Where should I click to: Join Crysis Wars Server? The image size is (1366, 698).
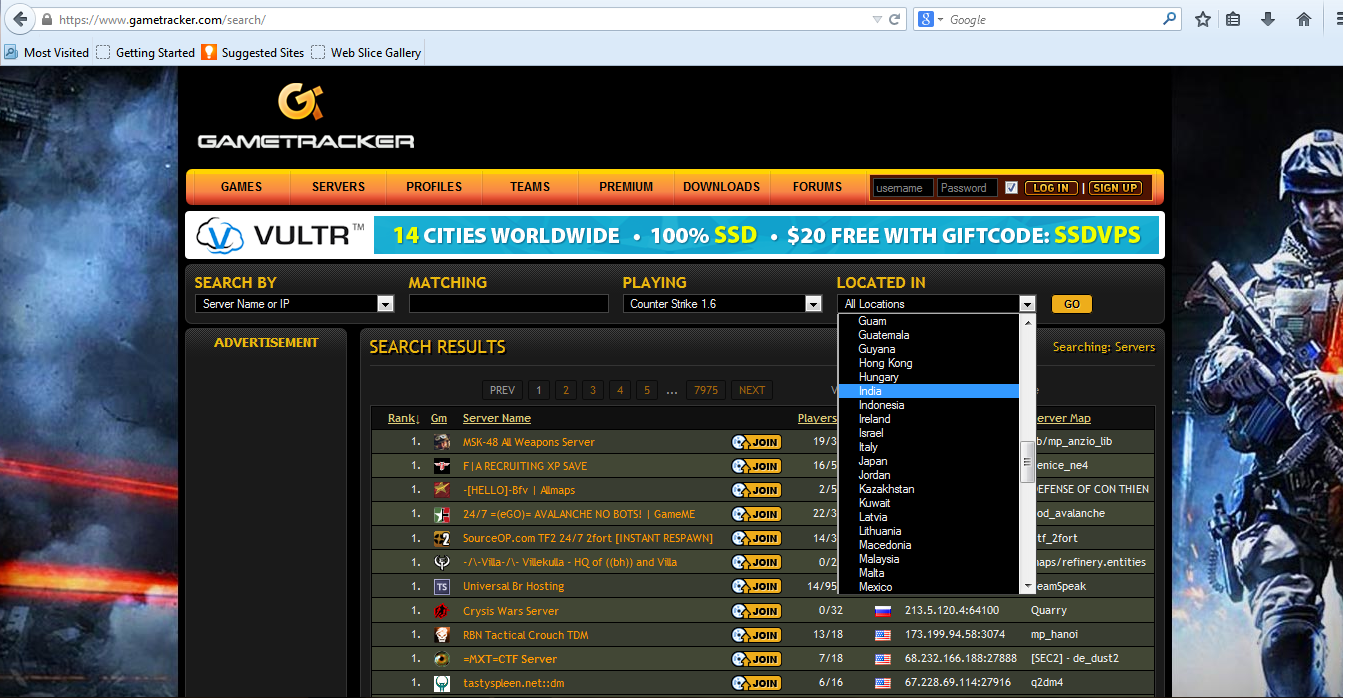coord(756,611)
